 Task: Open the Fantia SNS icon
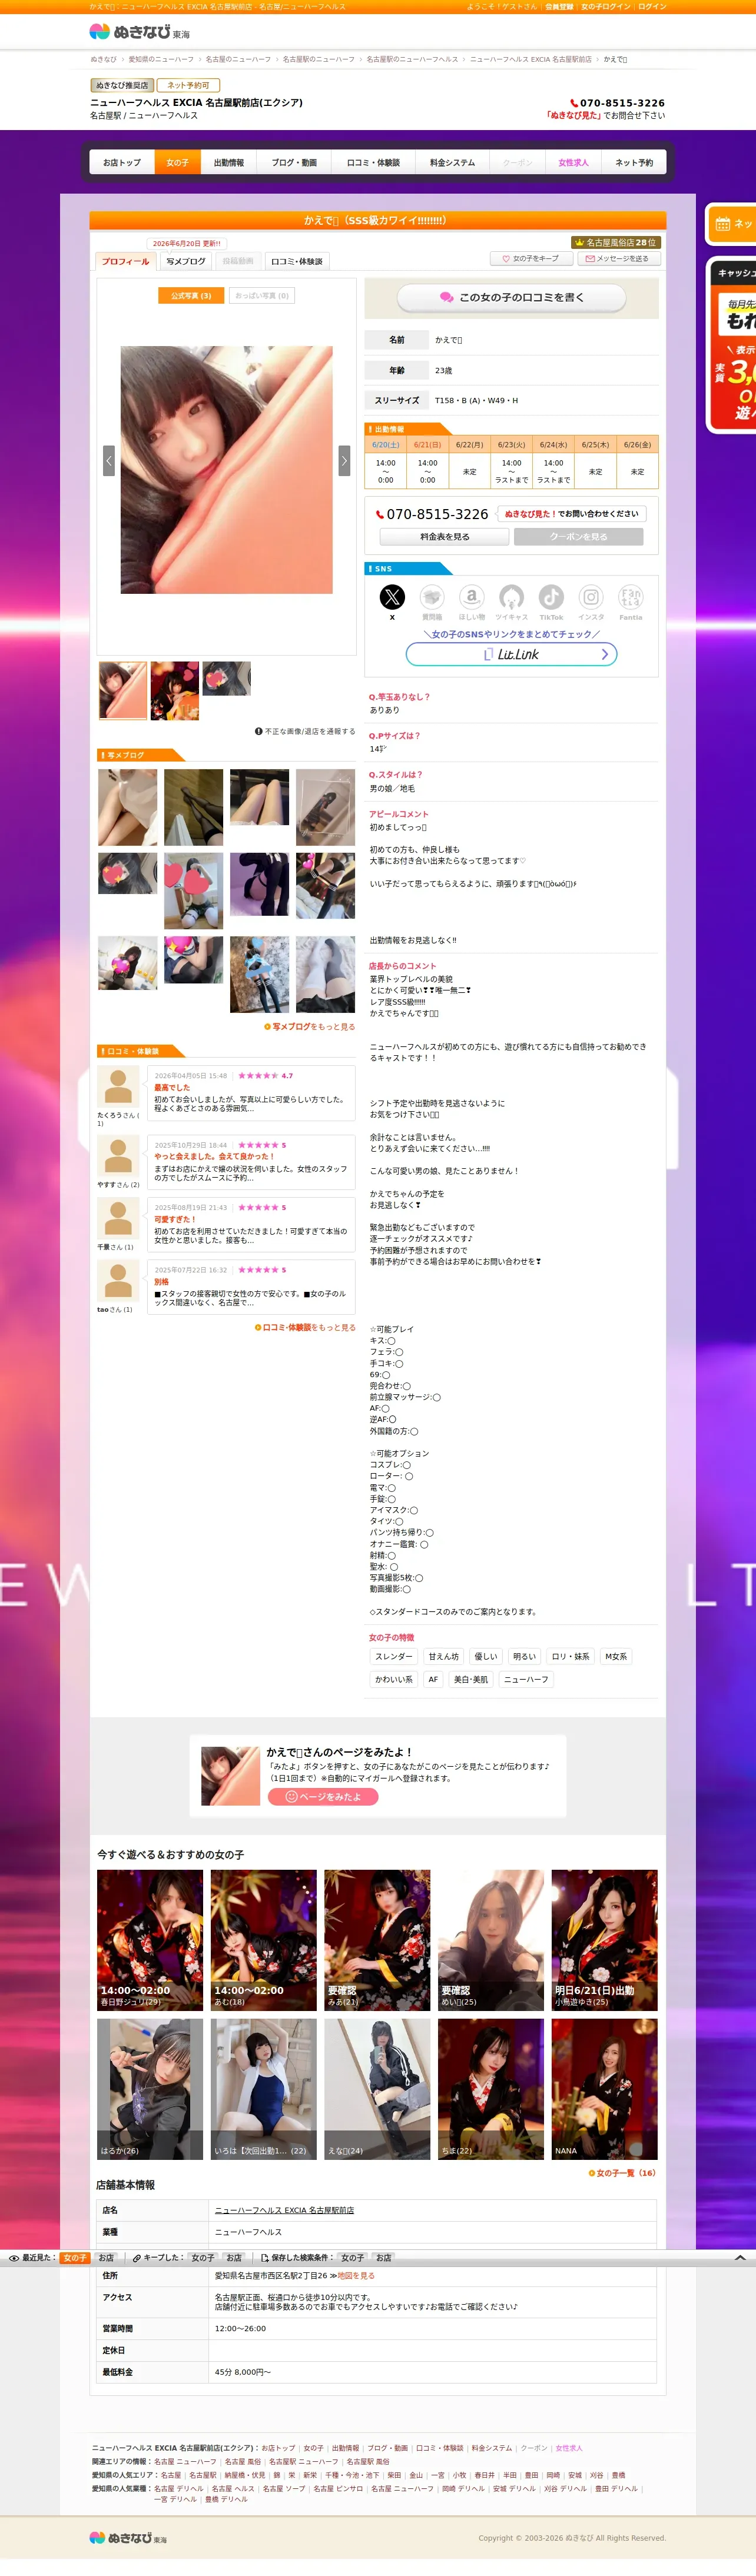tap(631, 597)
